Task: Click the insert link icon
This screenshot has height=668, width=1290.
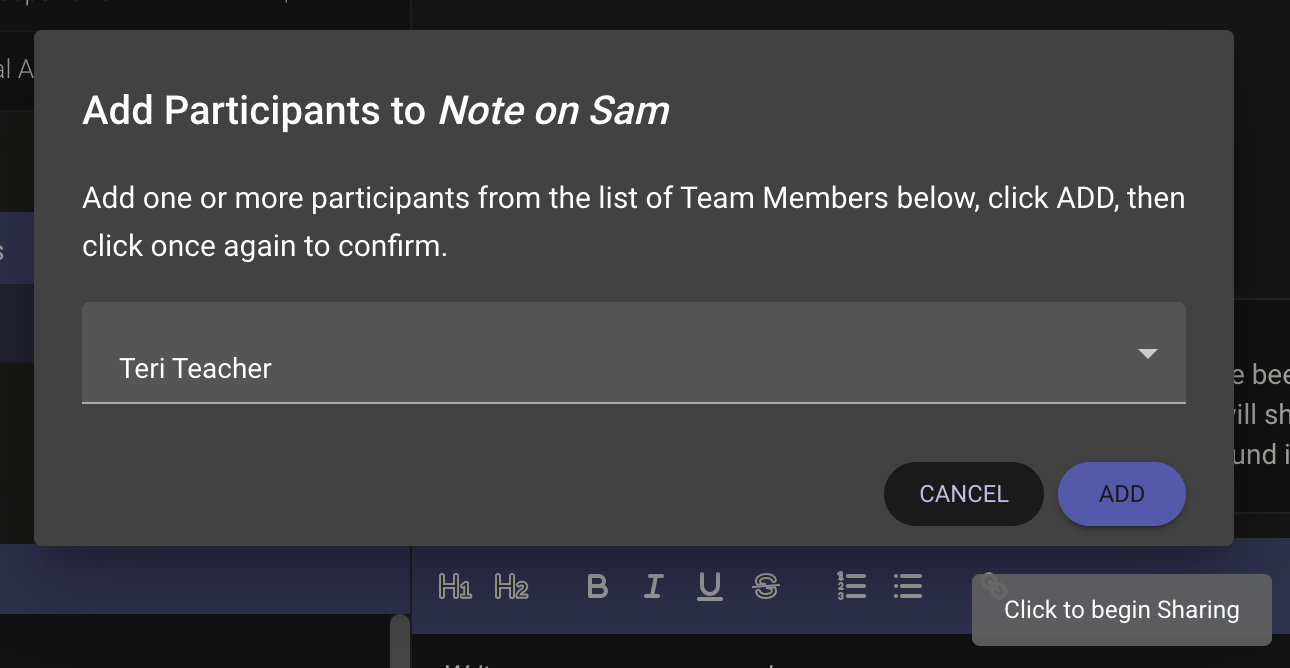Action: pos(991,584)
